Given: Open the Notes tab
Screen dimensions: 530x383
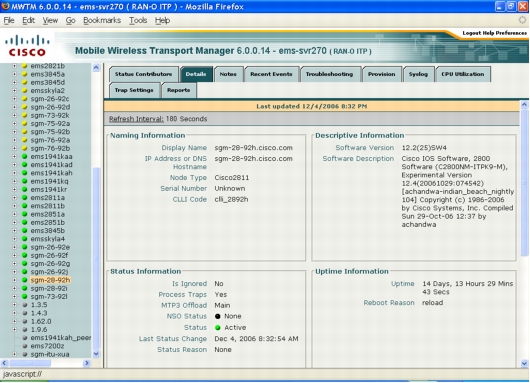Looking at the screenshot, I should 228,74.
